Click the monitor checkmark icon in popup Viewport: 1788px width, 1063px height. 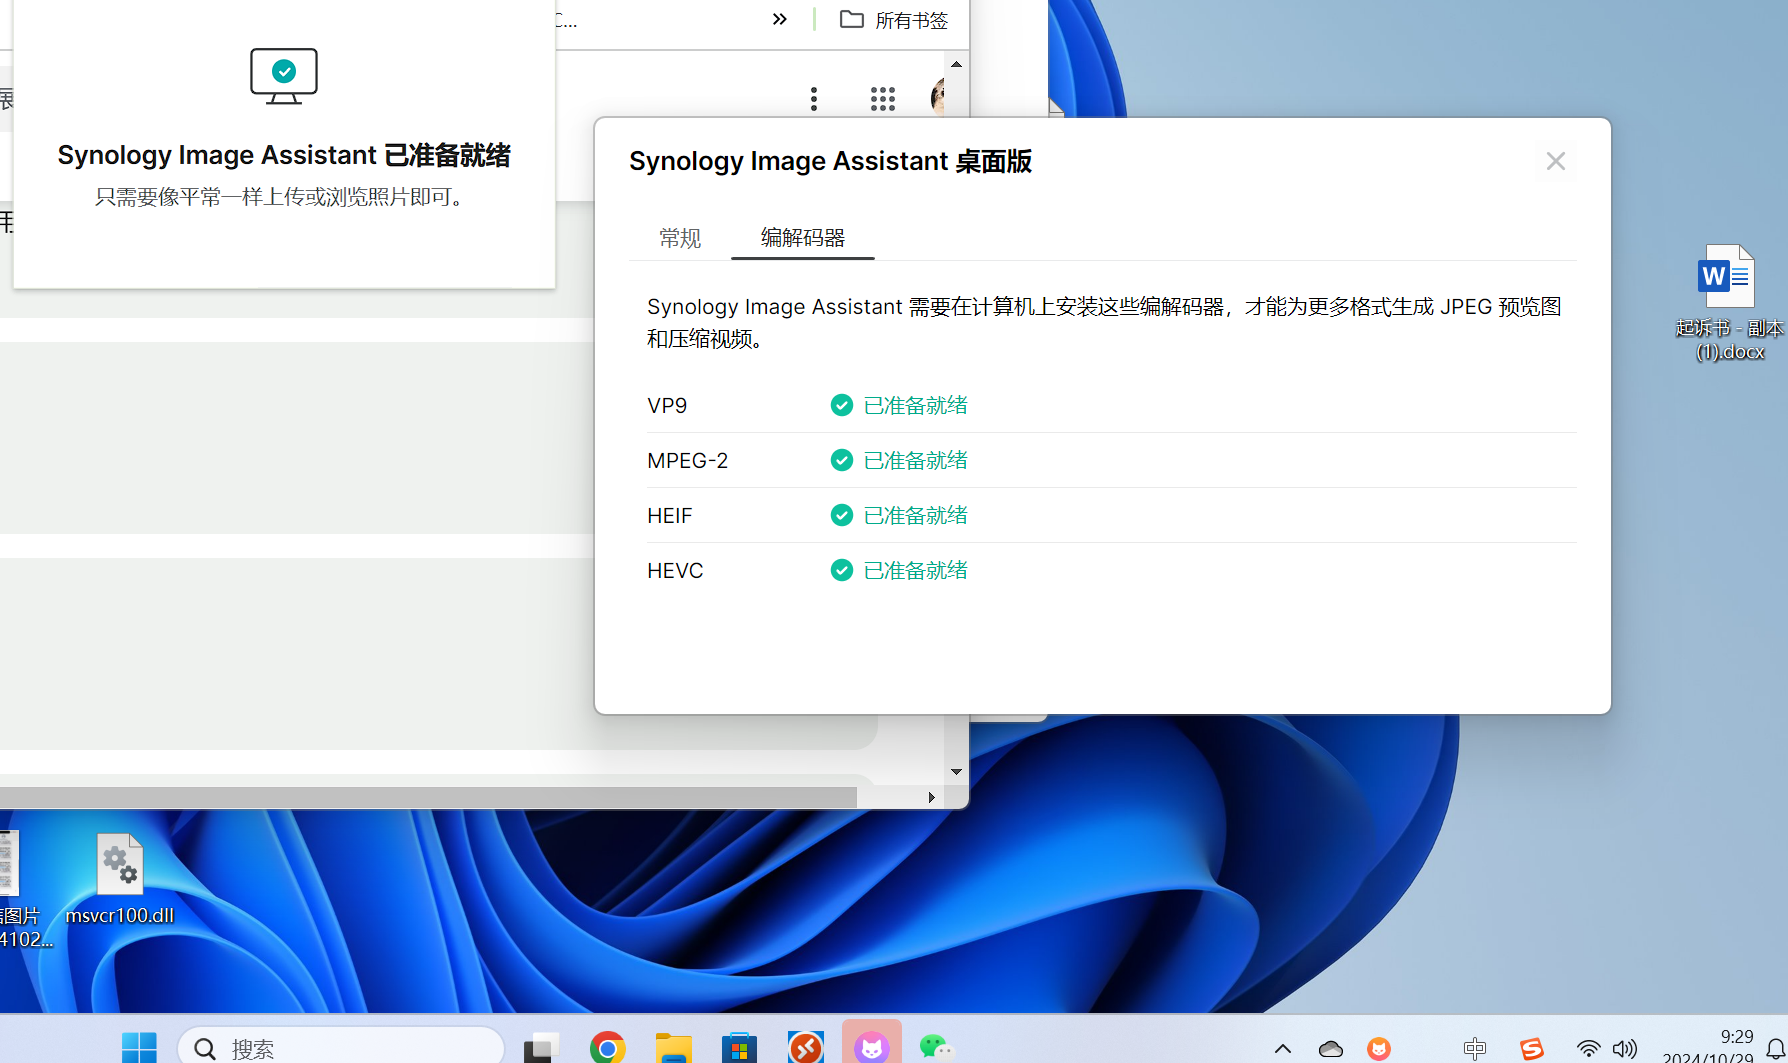click(284, 76)
